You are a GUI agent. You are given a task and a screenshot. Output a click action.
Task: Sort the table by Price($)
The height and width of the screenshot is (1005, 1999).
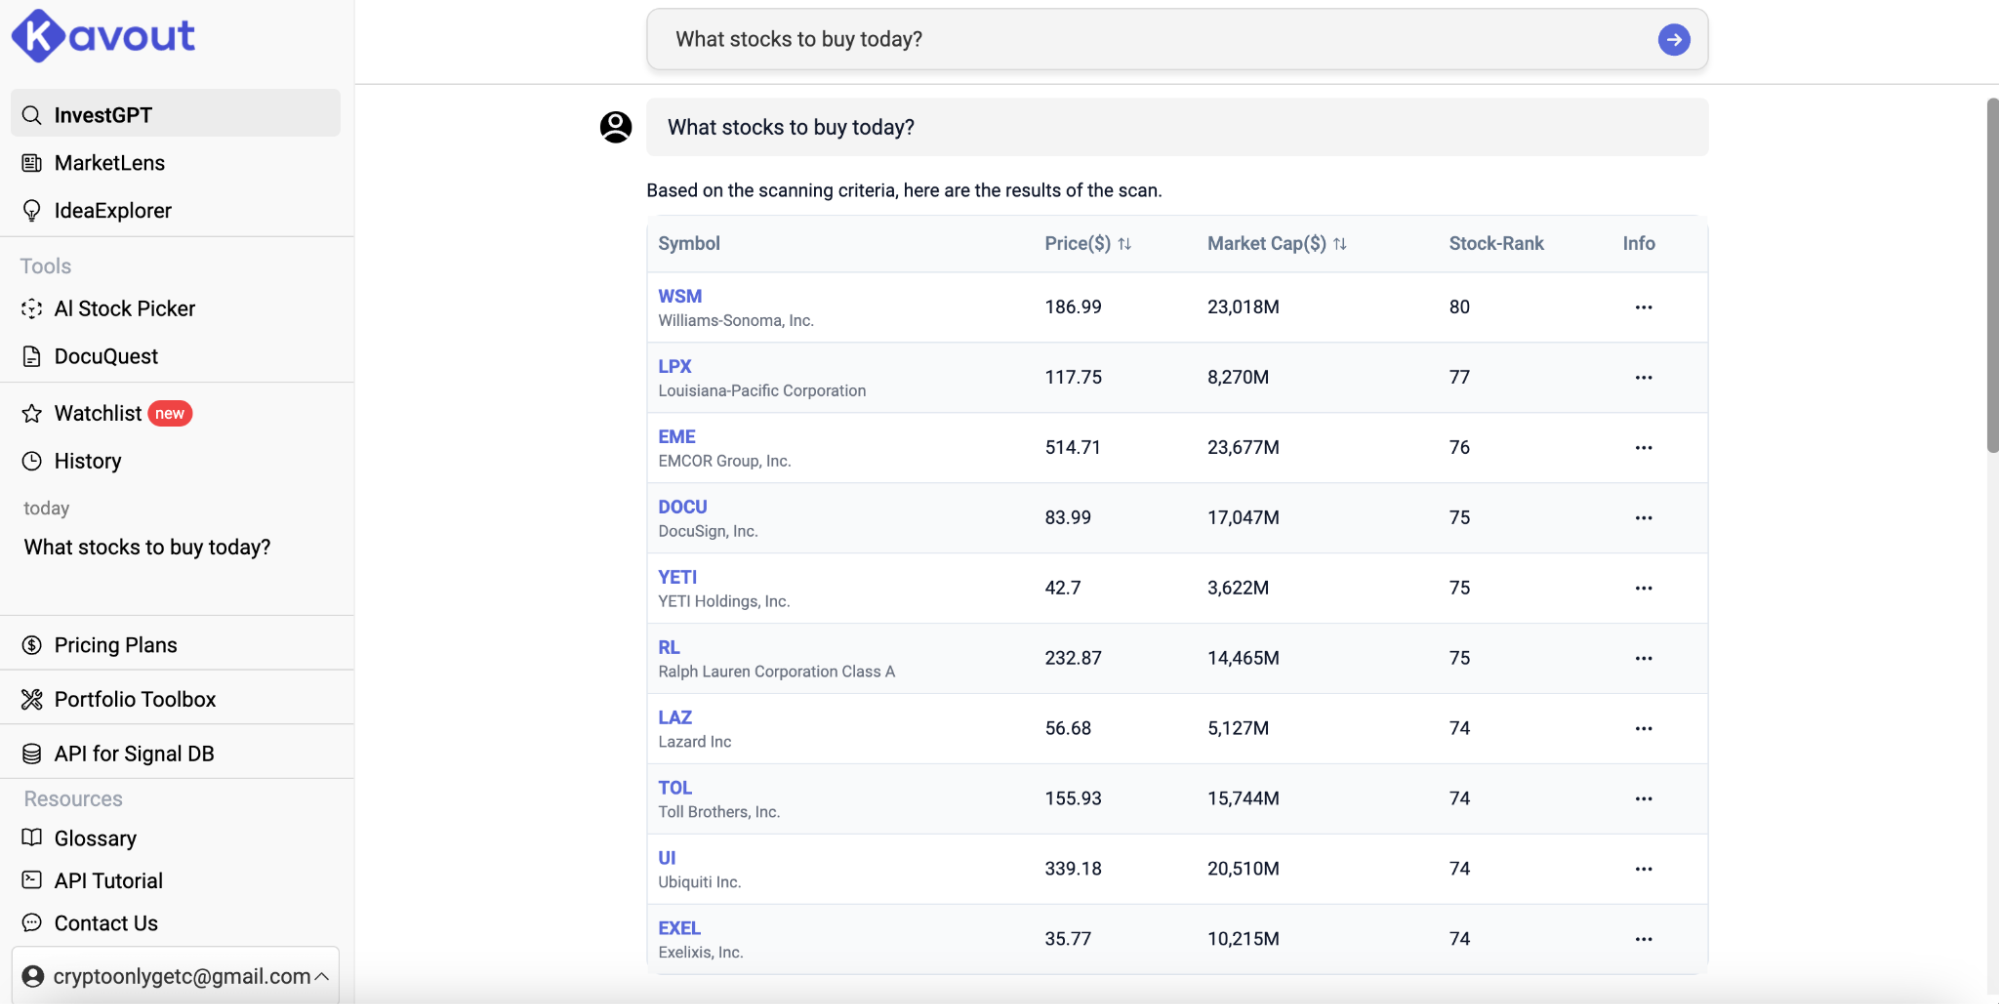1124,244
